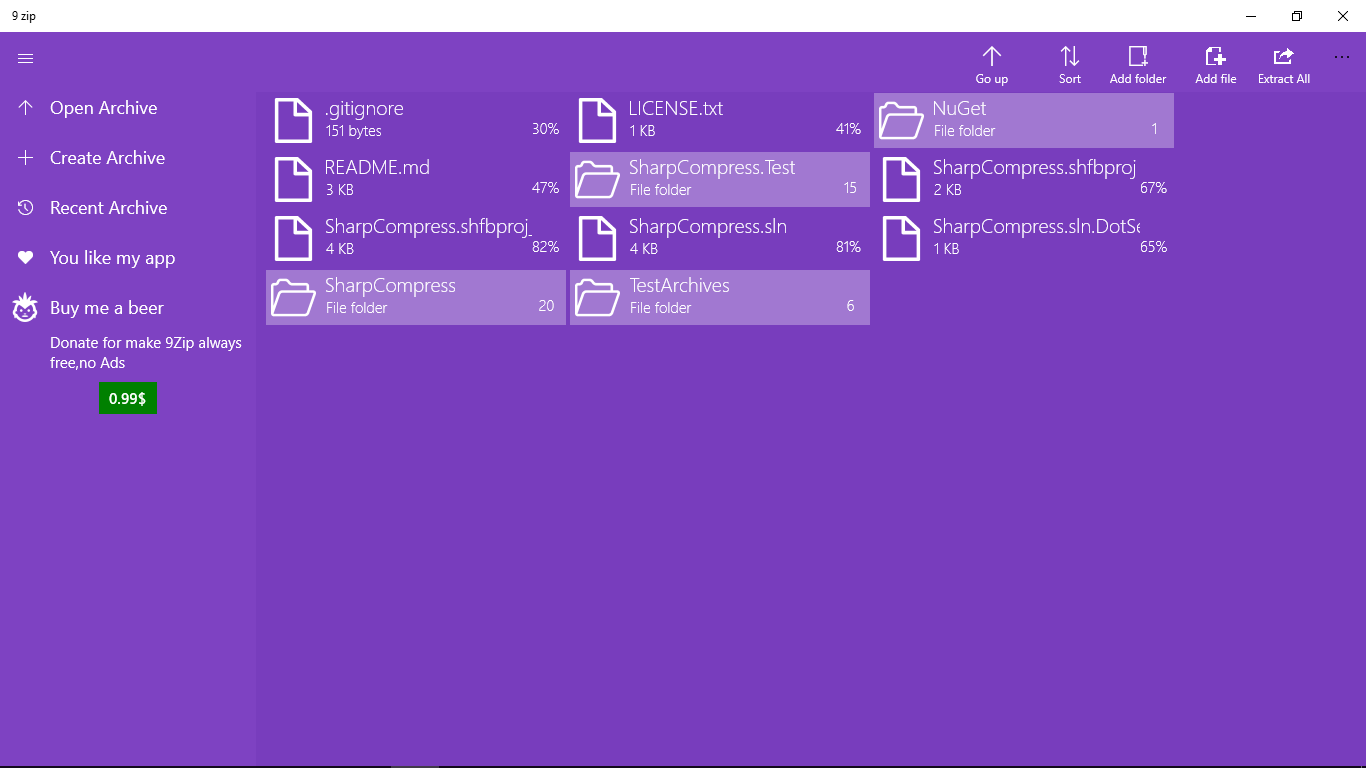
Task: Open Recent Archive from the sidebar
Action: tap(108, 207)
